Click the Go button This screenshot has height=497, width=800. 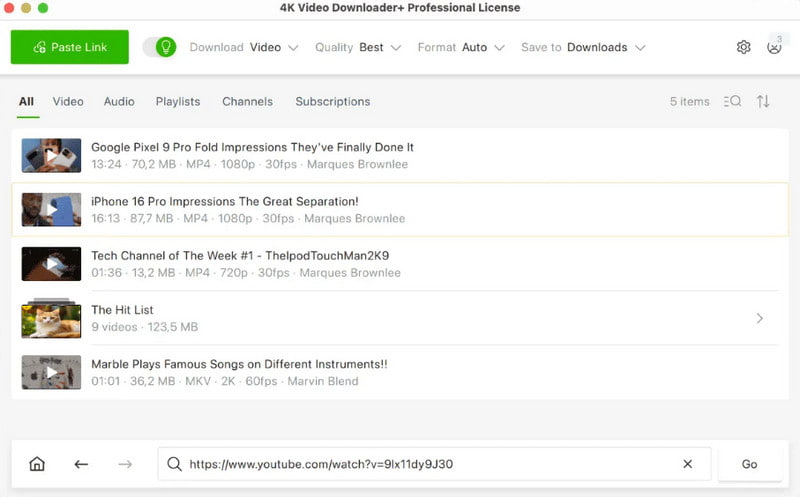[x=749, y=464]
